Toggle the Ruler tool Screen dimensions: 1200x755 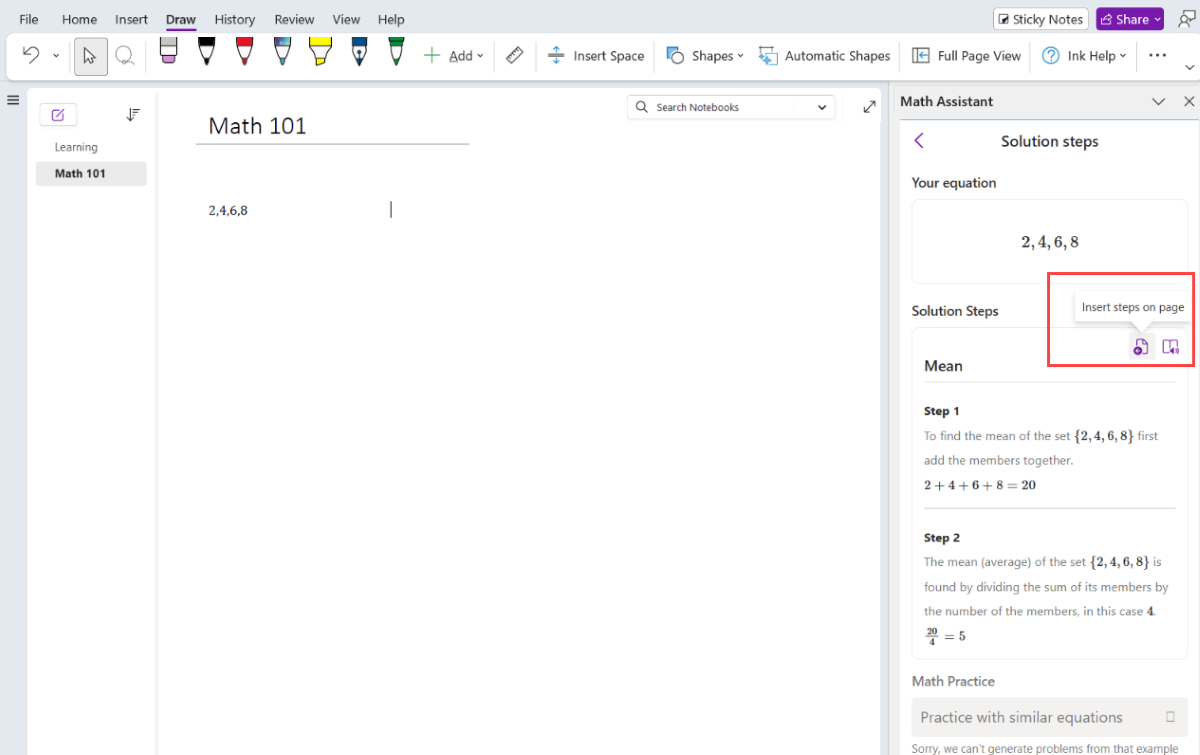pyautogui.click(x=515, y=56)
